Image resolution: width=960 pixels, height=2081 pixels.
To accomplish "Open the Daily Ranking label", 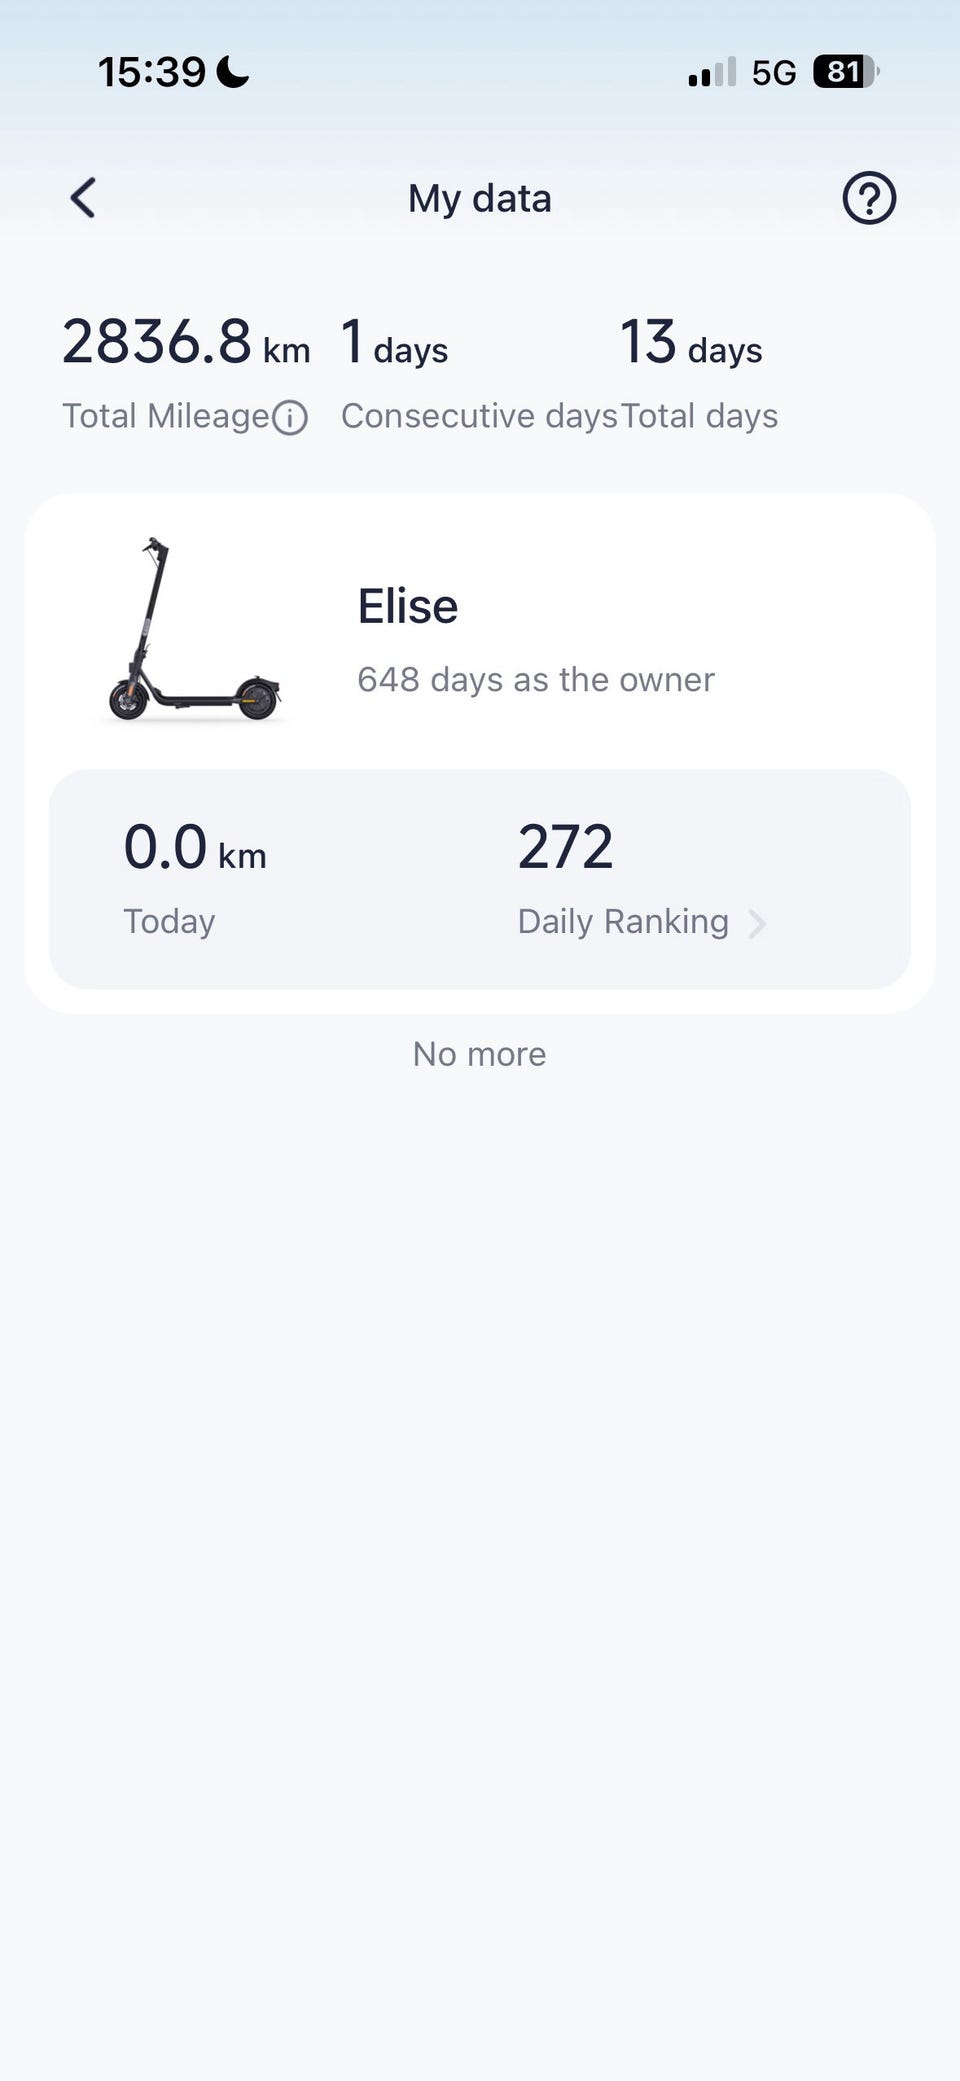I will pos(623,921).
